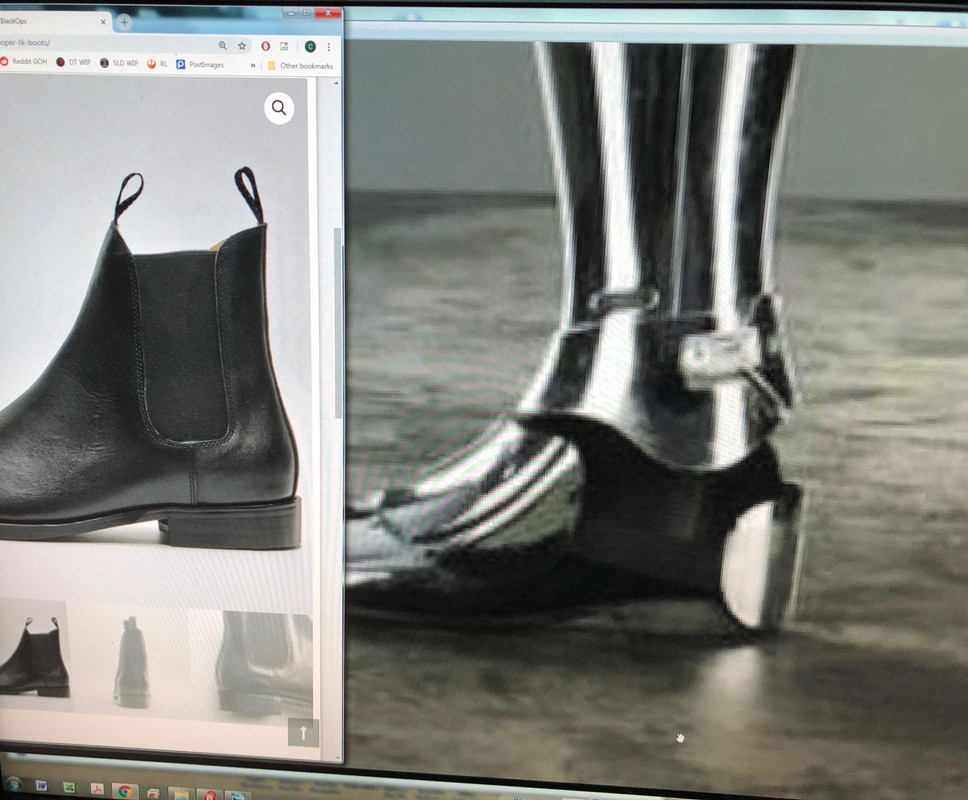Image resolution: width=968 pixels, height=800 pixels.
Task: Open the PostImages bookmark
Action: (x=200, y=64)
